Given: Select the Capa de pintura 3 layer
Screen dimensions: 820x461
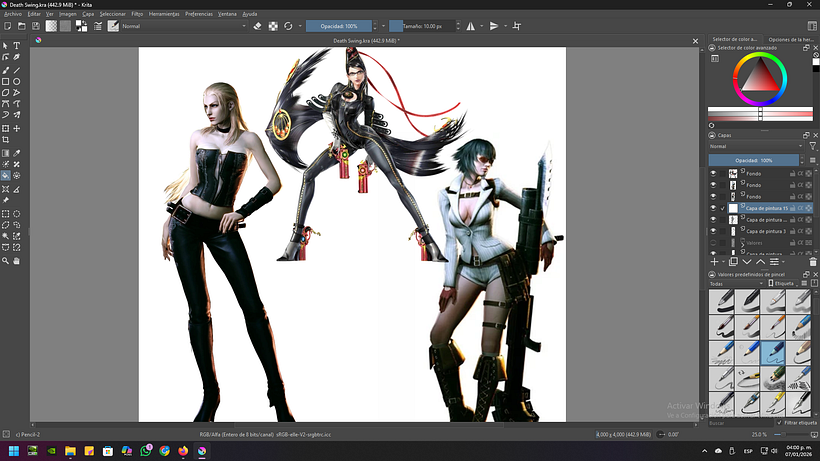Looking at the screenshot, I should tap(766, 231).
